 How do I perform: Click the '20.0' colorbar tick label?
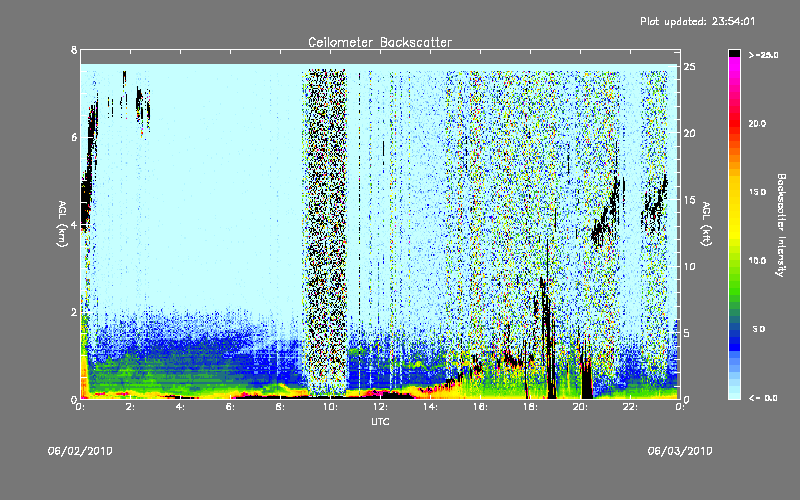[758, 124]
